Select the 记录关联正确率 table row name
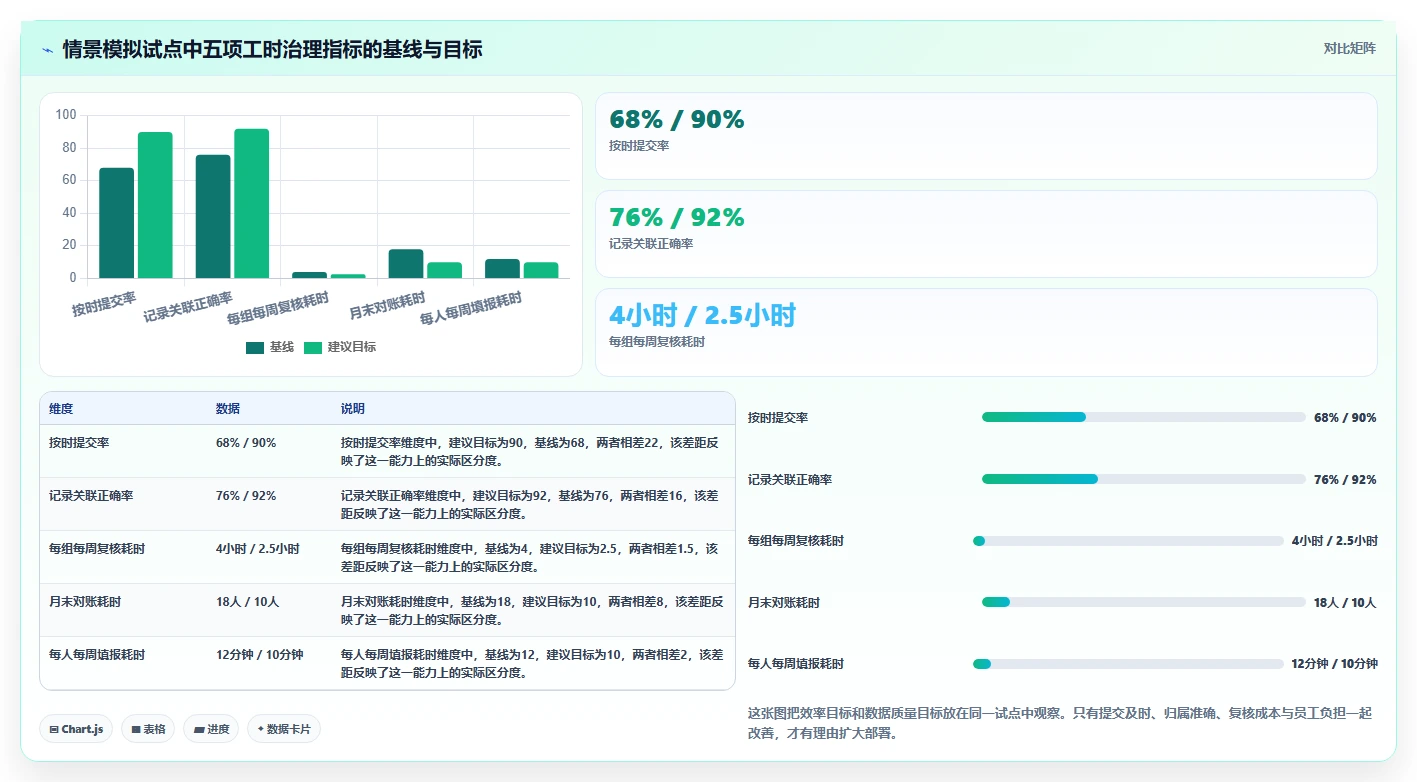1417x782 pixels. (91, 495)
